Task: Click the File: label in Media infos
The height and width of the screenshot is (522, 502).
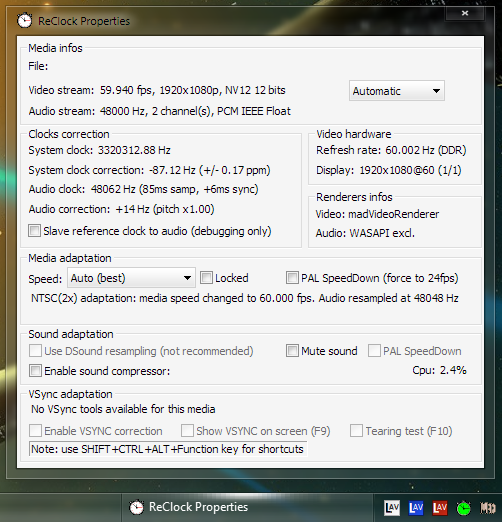Action: pyautogui.click(x=38, y=66)
